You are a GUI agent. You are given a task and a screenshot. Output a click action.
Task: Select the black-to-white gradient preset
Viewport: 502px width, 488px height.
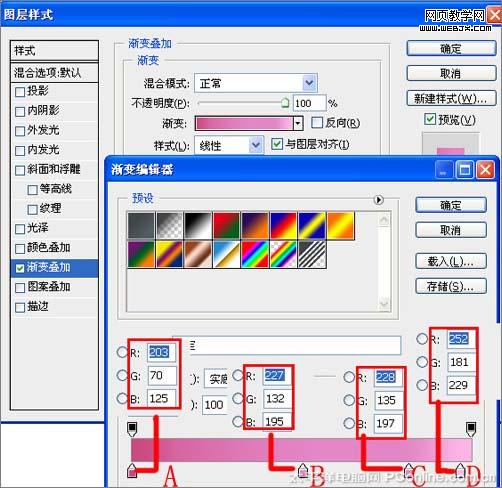coord(198,226)
